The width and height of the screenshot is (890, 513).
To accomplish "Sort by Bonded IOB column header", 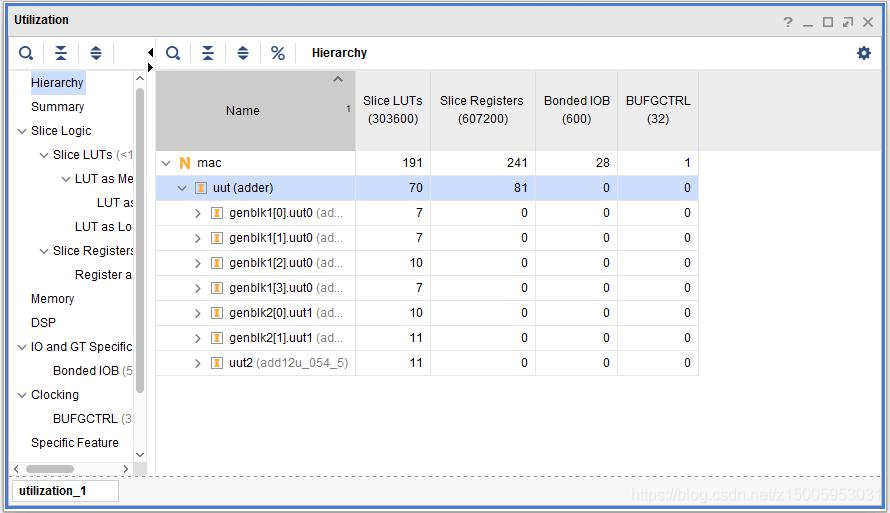I will tap(577, 110).
